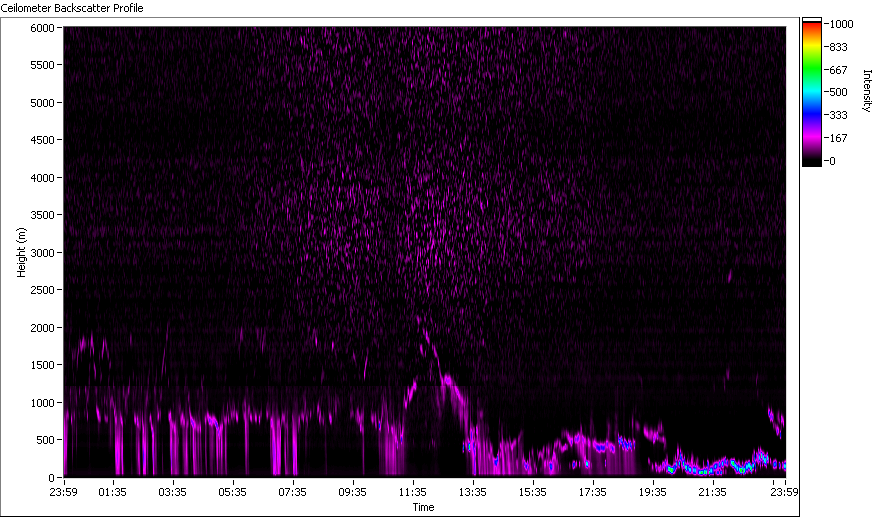876x517 pixels.
Task: Click the 4000 height tick label
Action: (42, 178)
